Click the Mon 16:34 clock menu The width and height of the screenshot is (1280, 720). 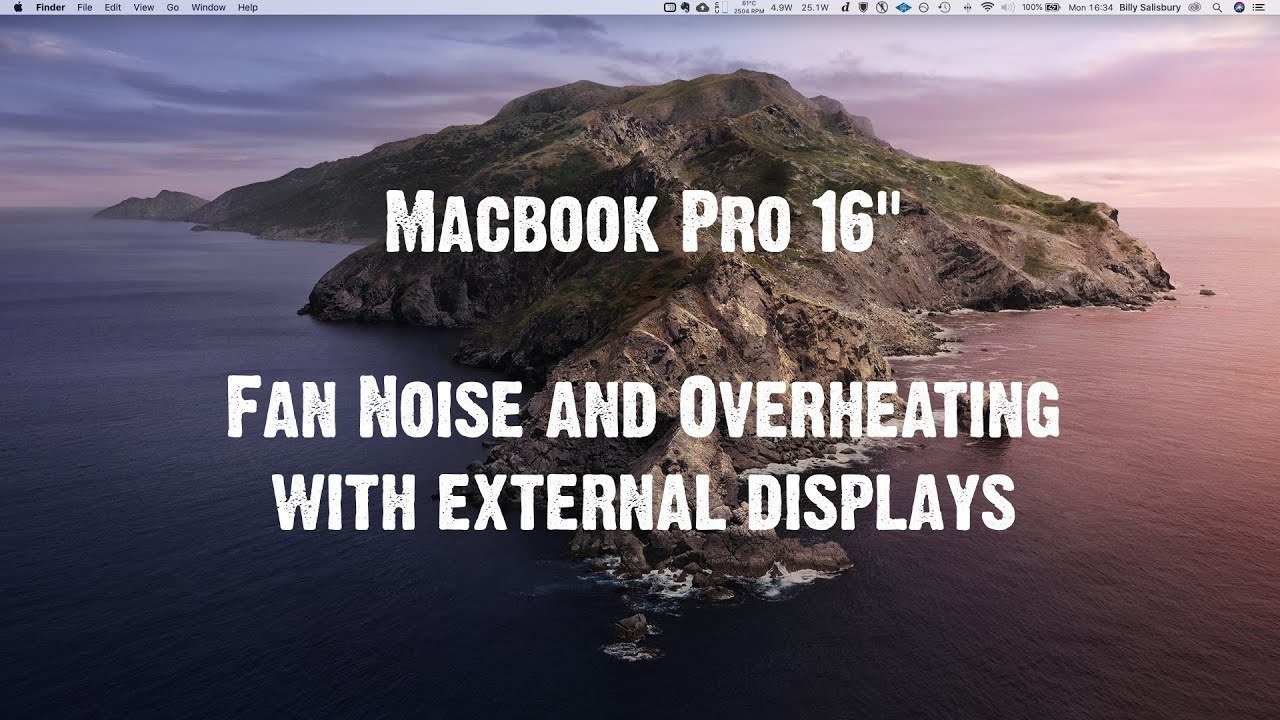pyautogui.click(x=1090, y=8)
